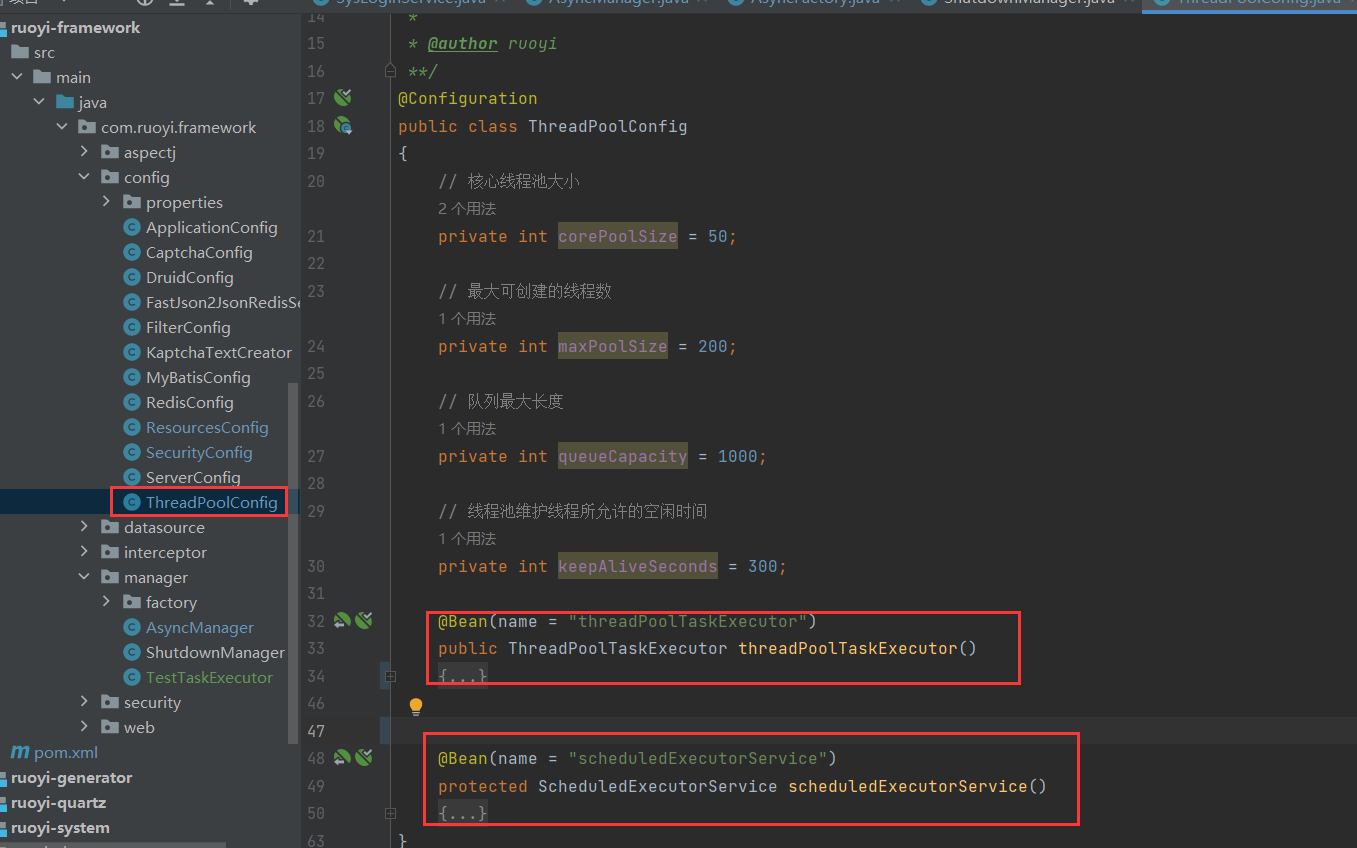
Task: Expand the factory package in project tree
Action: click(105, 602)
